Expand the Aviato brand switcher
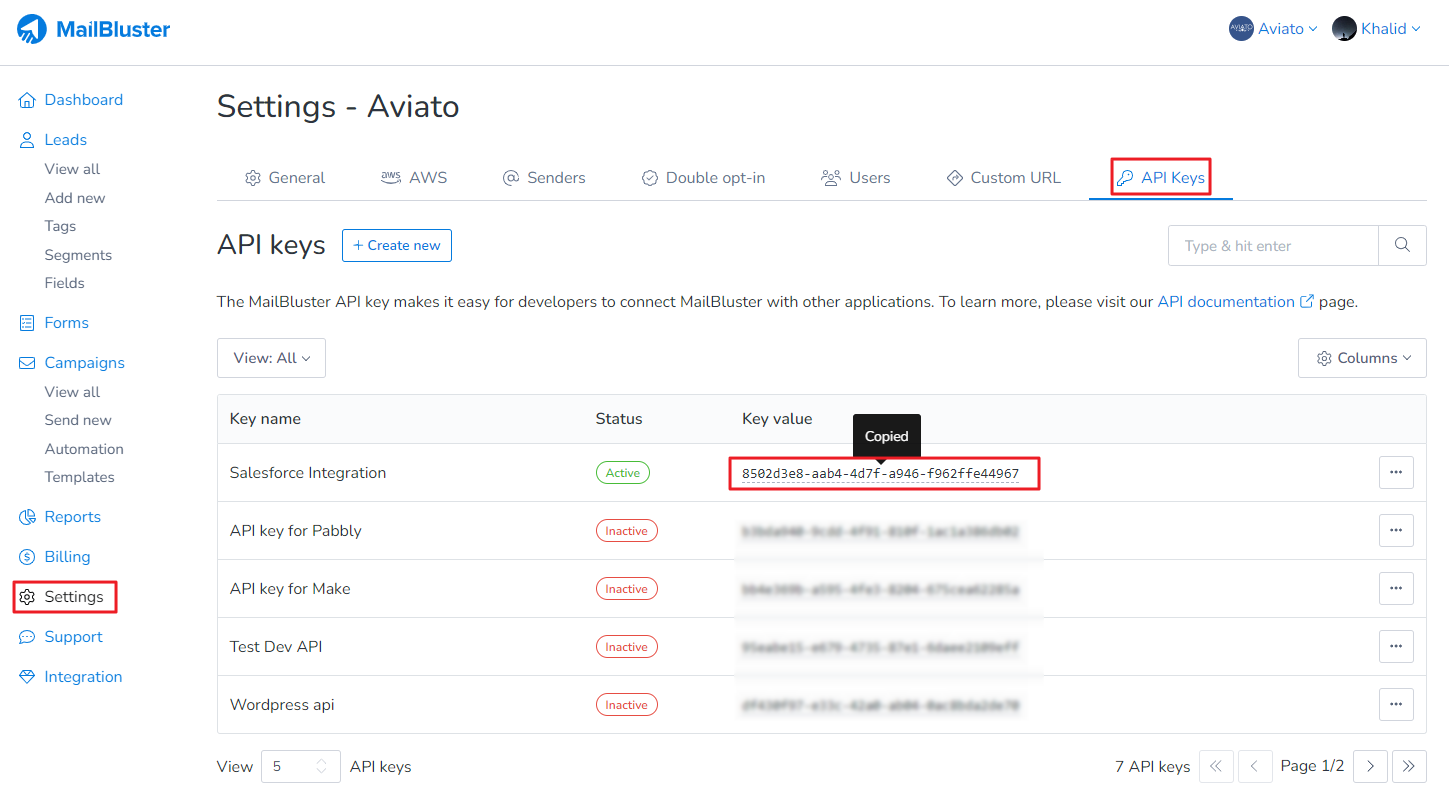This screenshot has height=801, width=1449. tap(1273, 29)
